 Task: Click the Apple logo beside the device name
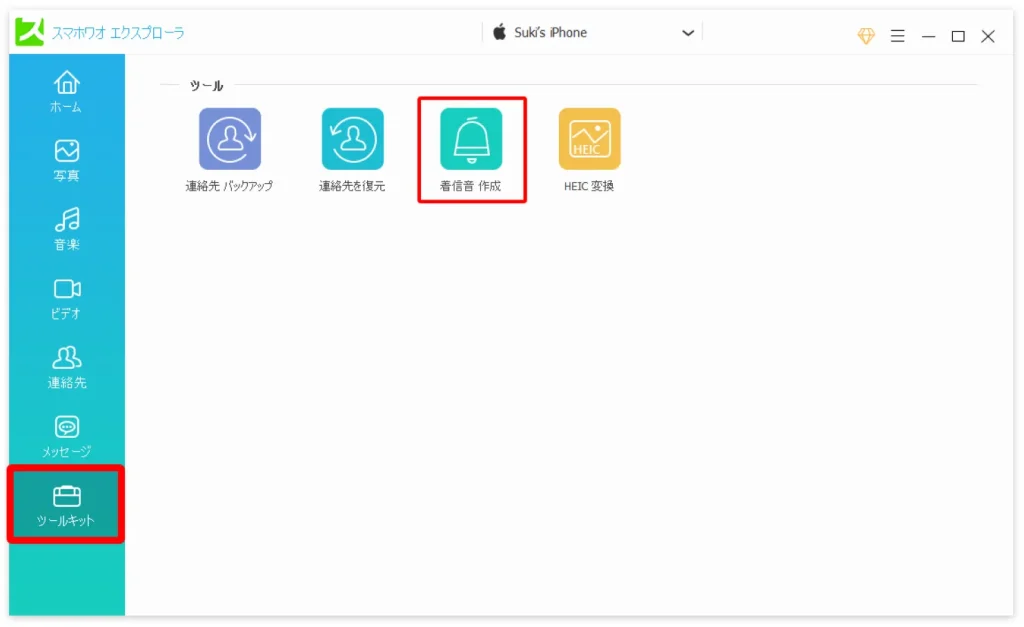(x=500, y=32)
